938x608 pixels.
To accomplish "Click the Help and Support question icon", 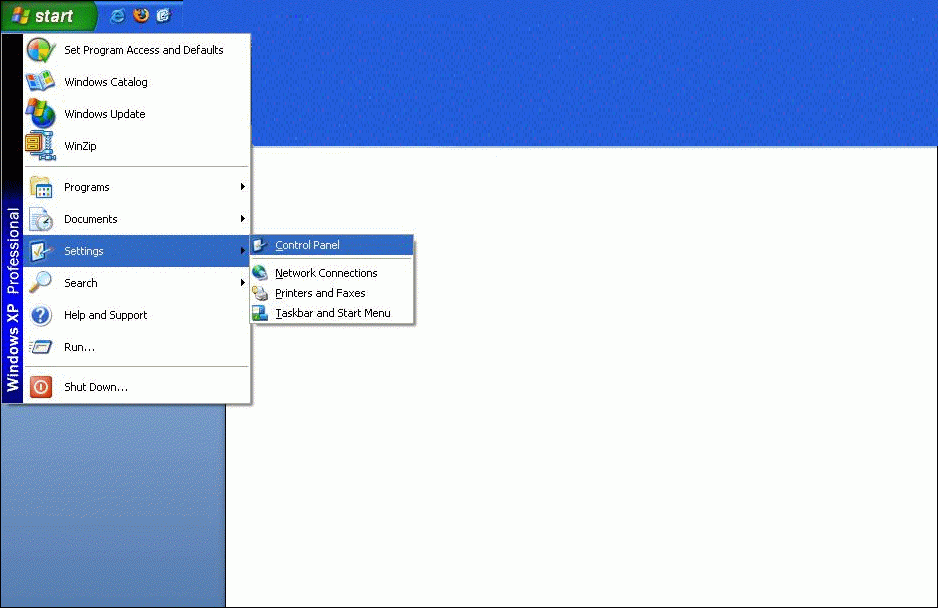I will 41,315.
